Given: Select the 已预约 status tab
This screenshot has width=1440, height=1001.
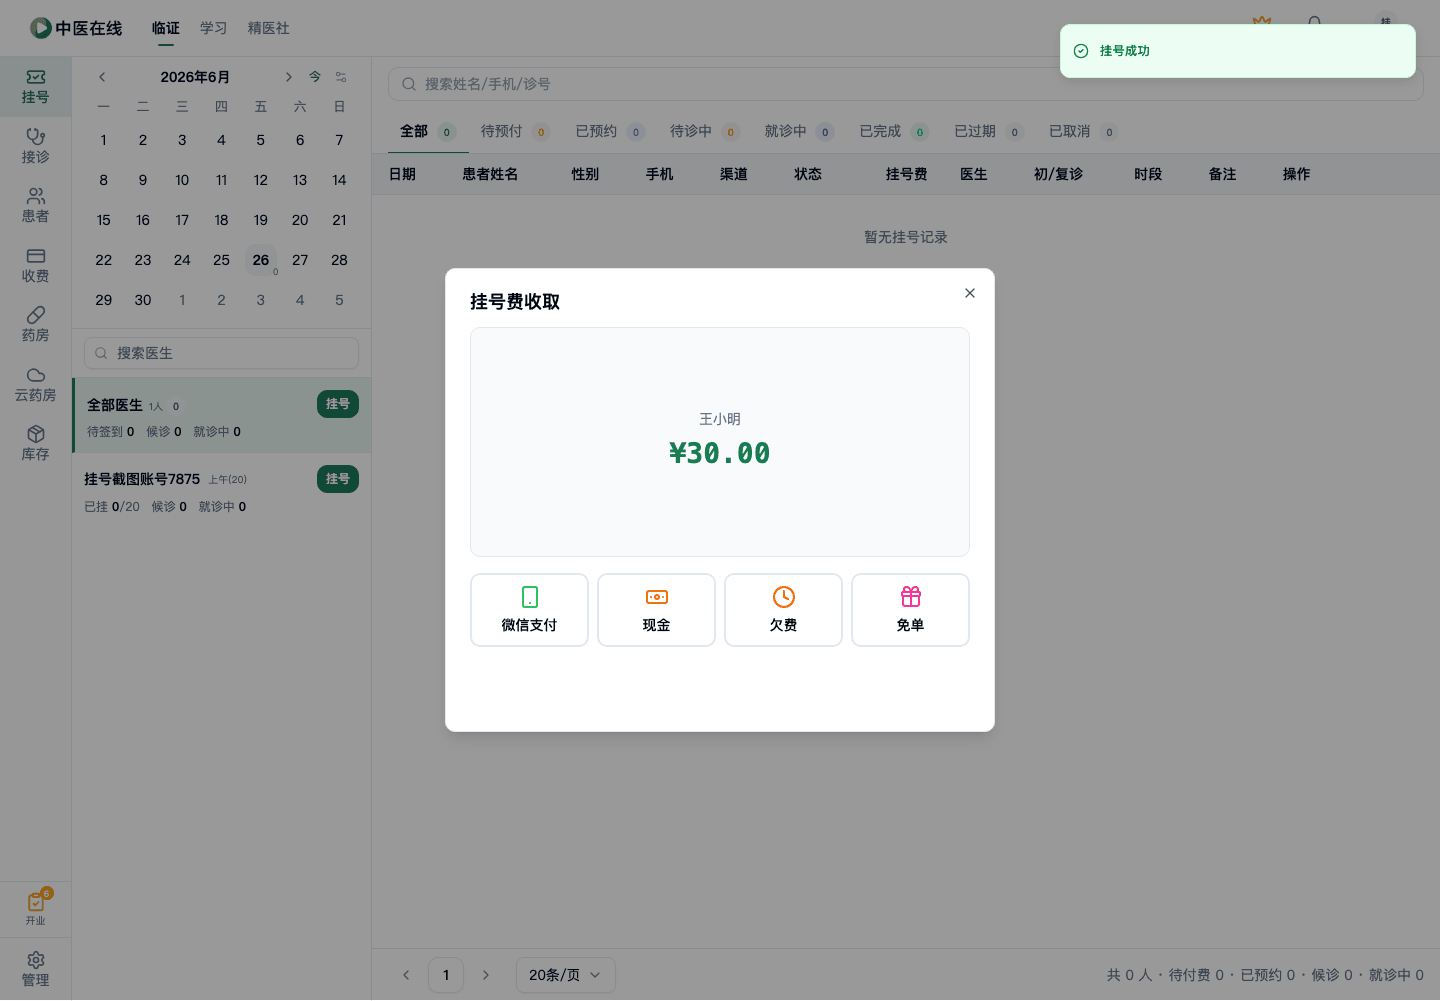Looking at the screenshot, I should pyautogui.click(x=610, y=131).
